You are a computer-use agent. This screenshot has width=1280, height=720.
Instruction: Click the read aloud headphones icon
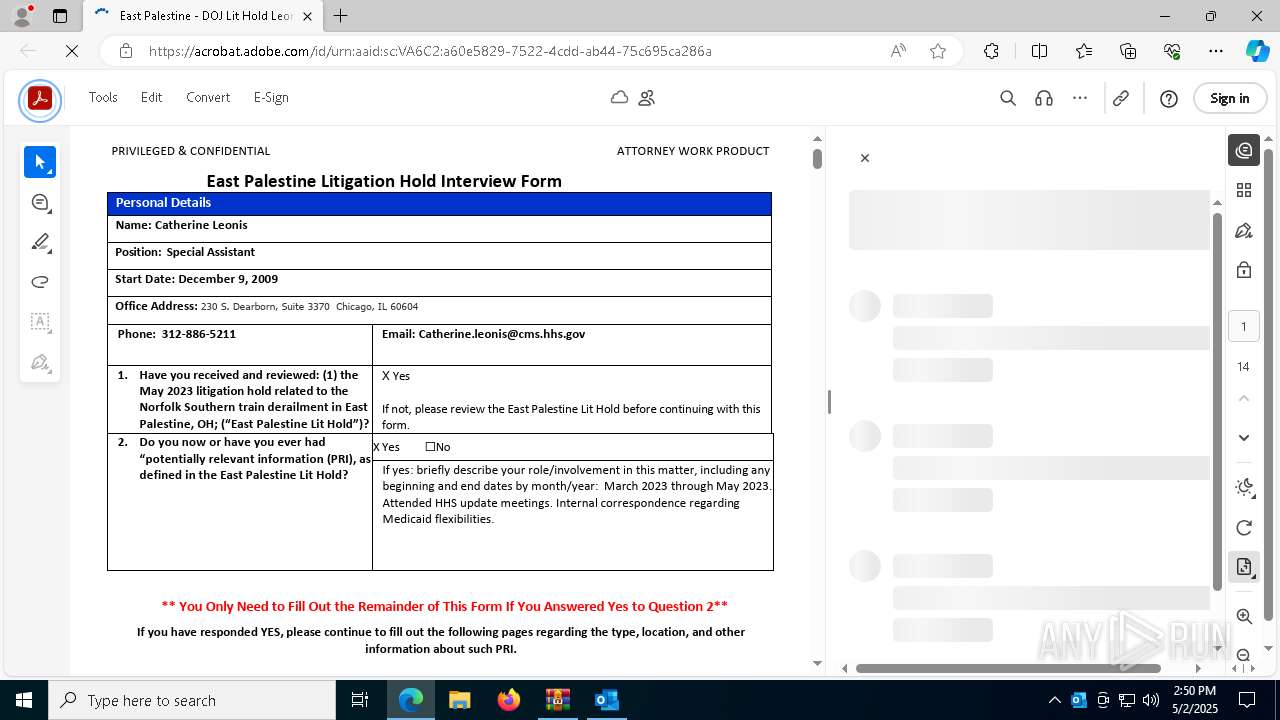[1044, 98]
